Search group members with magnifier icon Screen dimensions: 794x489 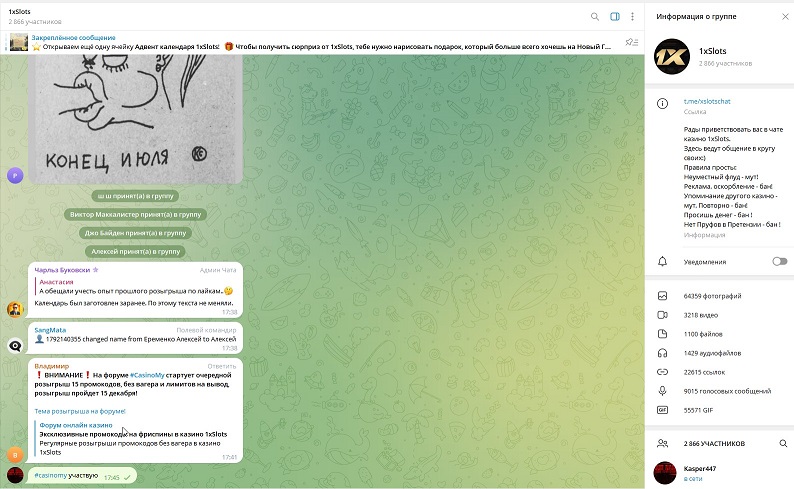[x=783, y=443]
